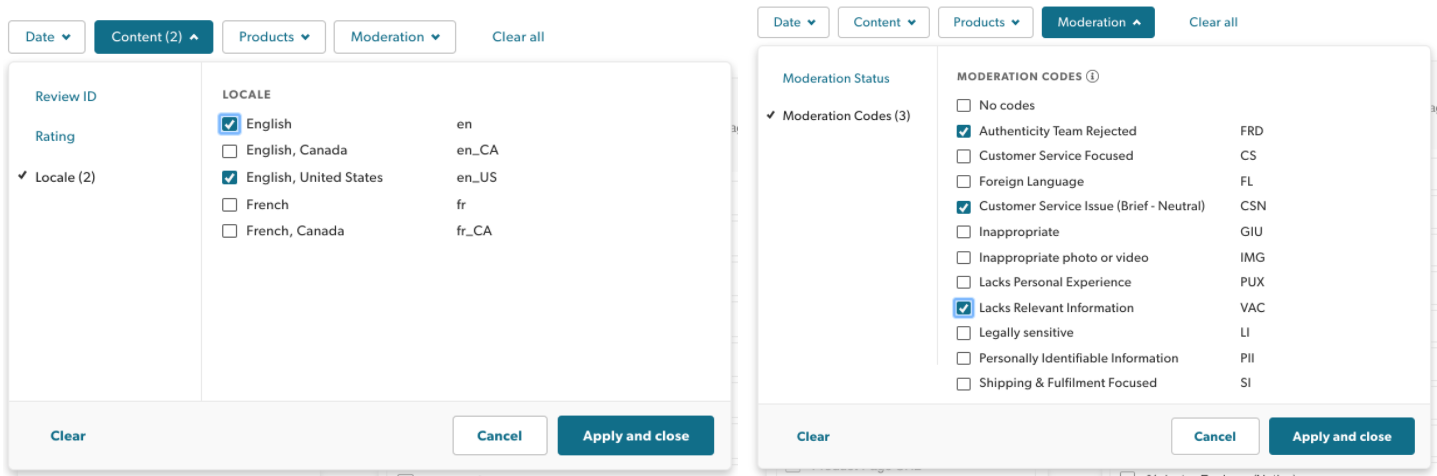The width and height of the screenshot is (1437, 476).
Task: Select the Moderation Codes (3) section
Action: click(846, 116)
